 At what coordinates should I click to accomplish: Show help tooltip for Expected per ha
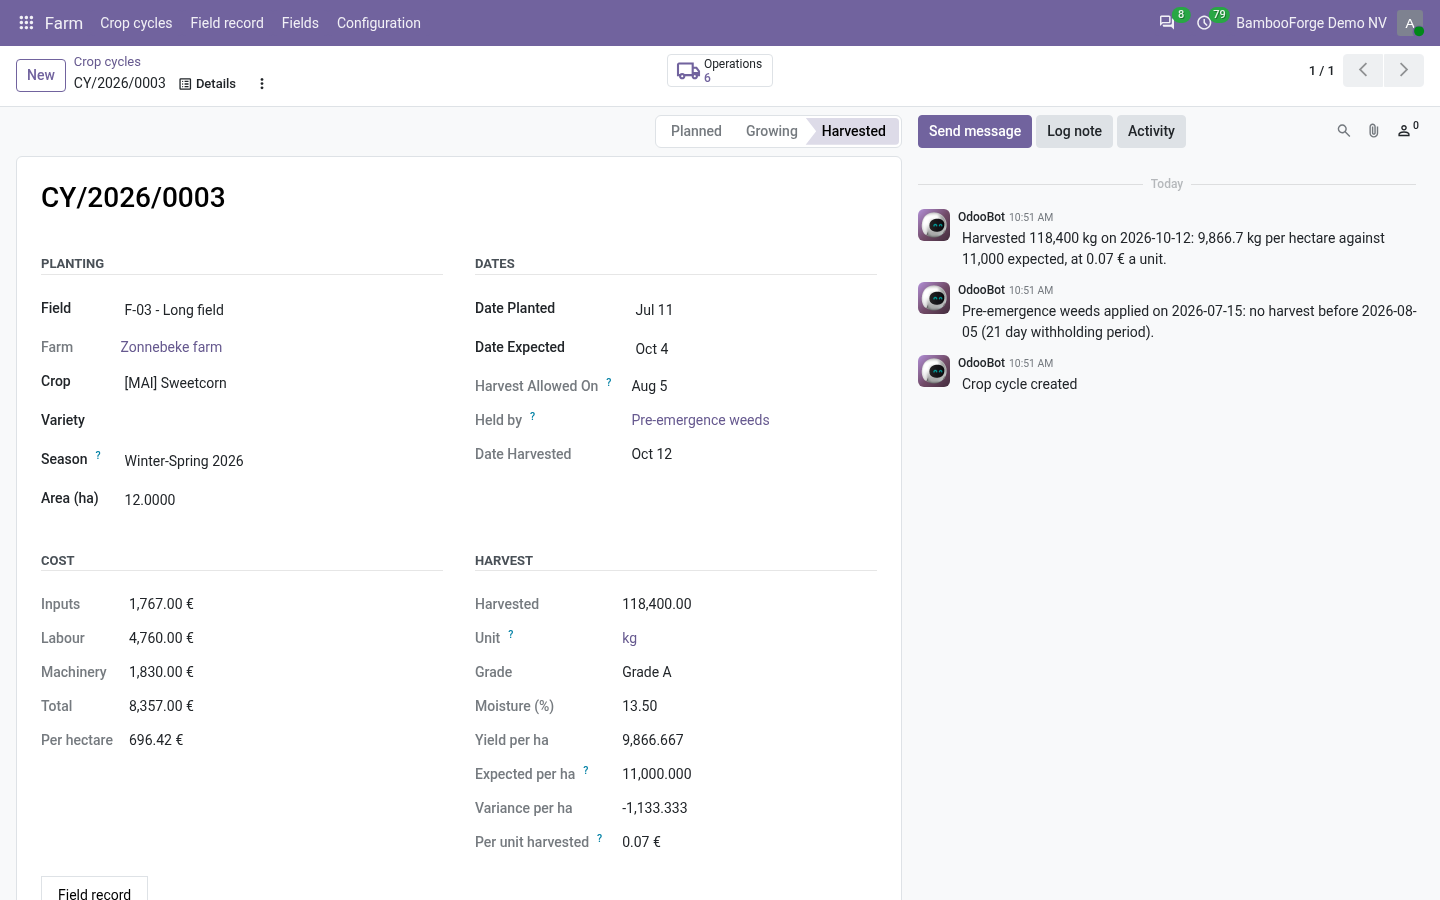point(586,770)
